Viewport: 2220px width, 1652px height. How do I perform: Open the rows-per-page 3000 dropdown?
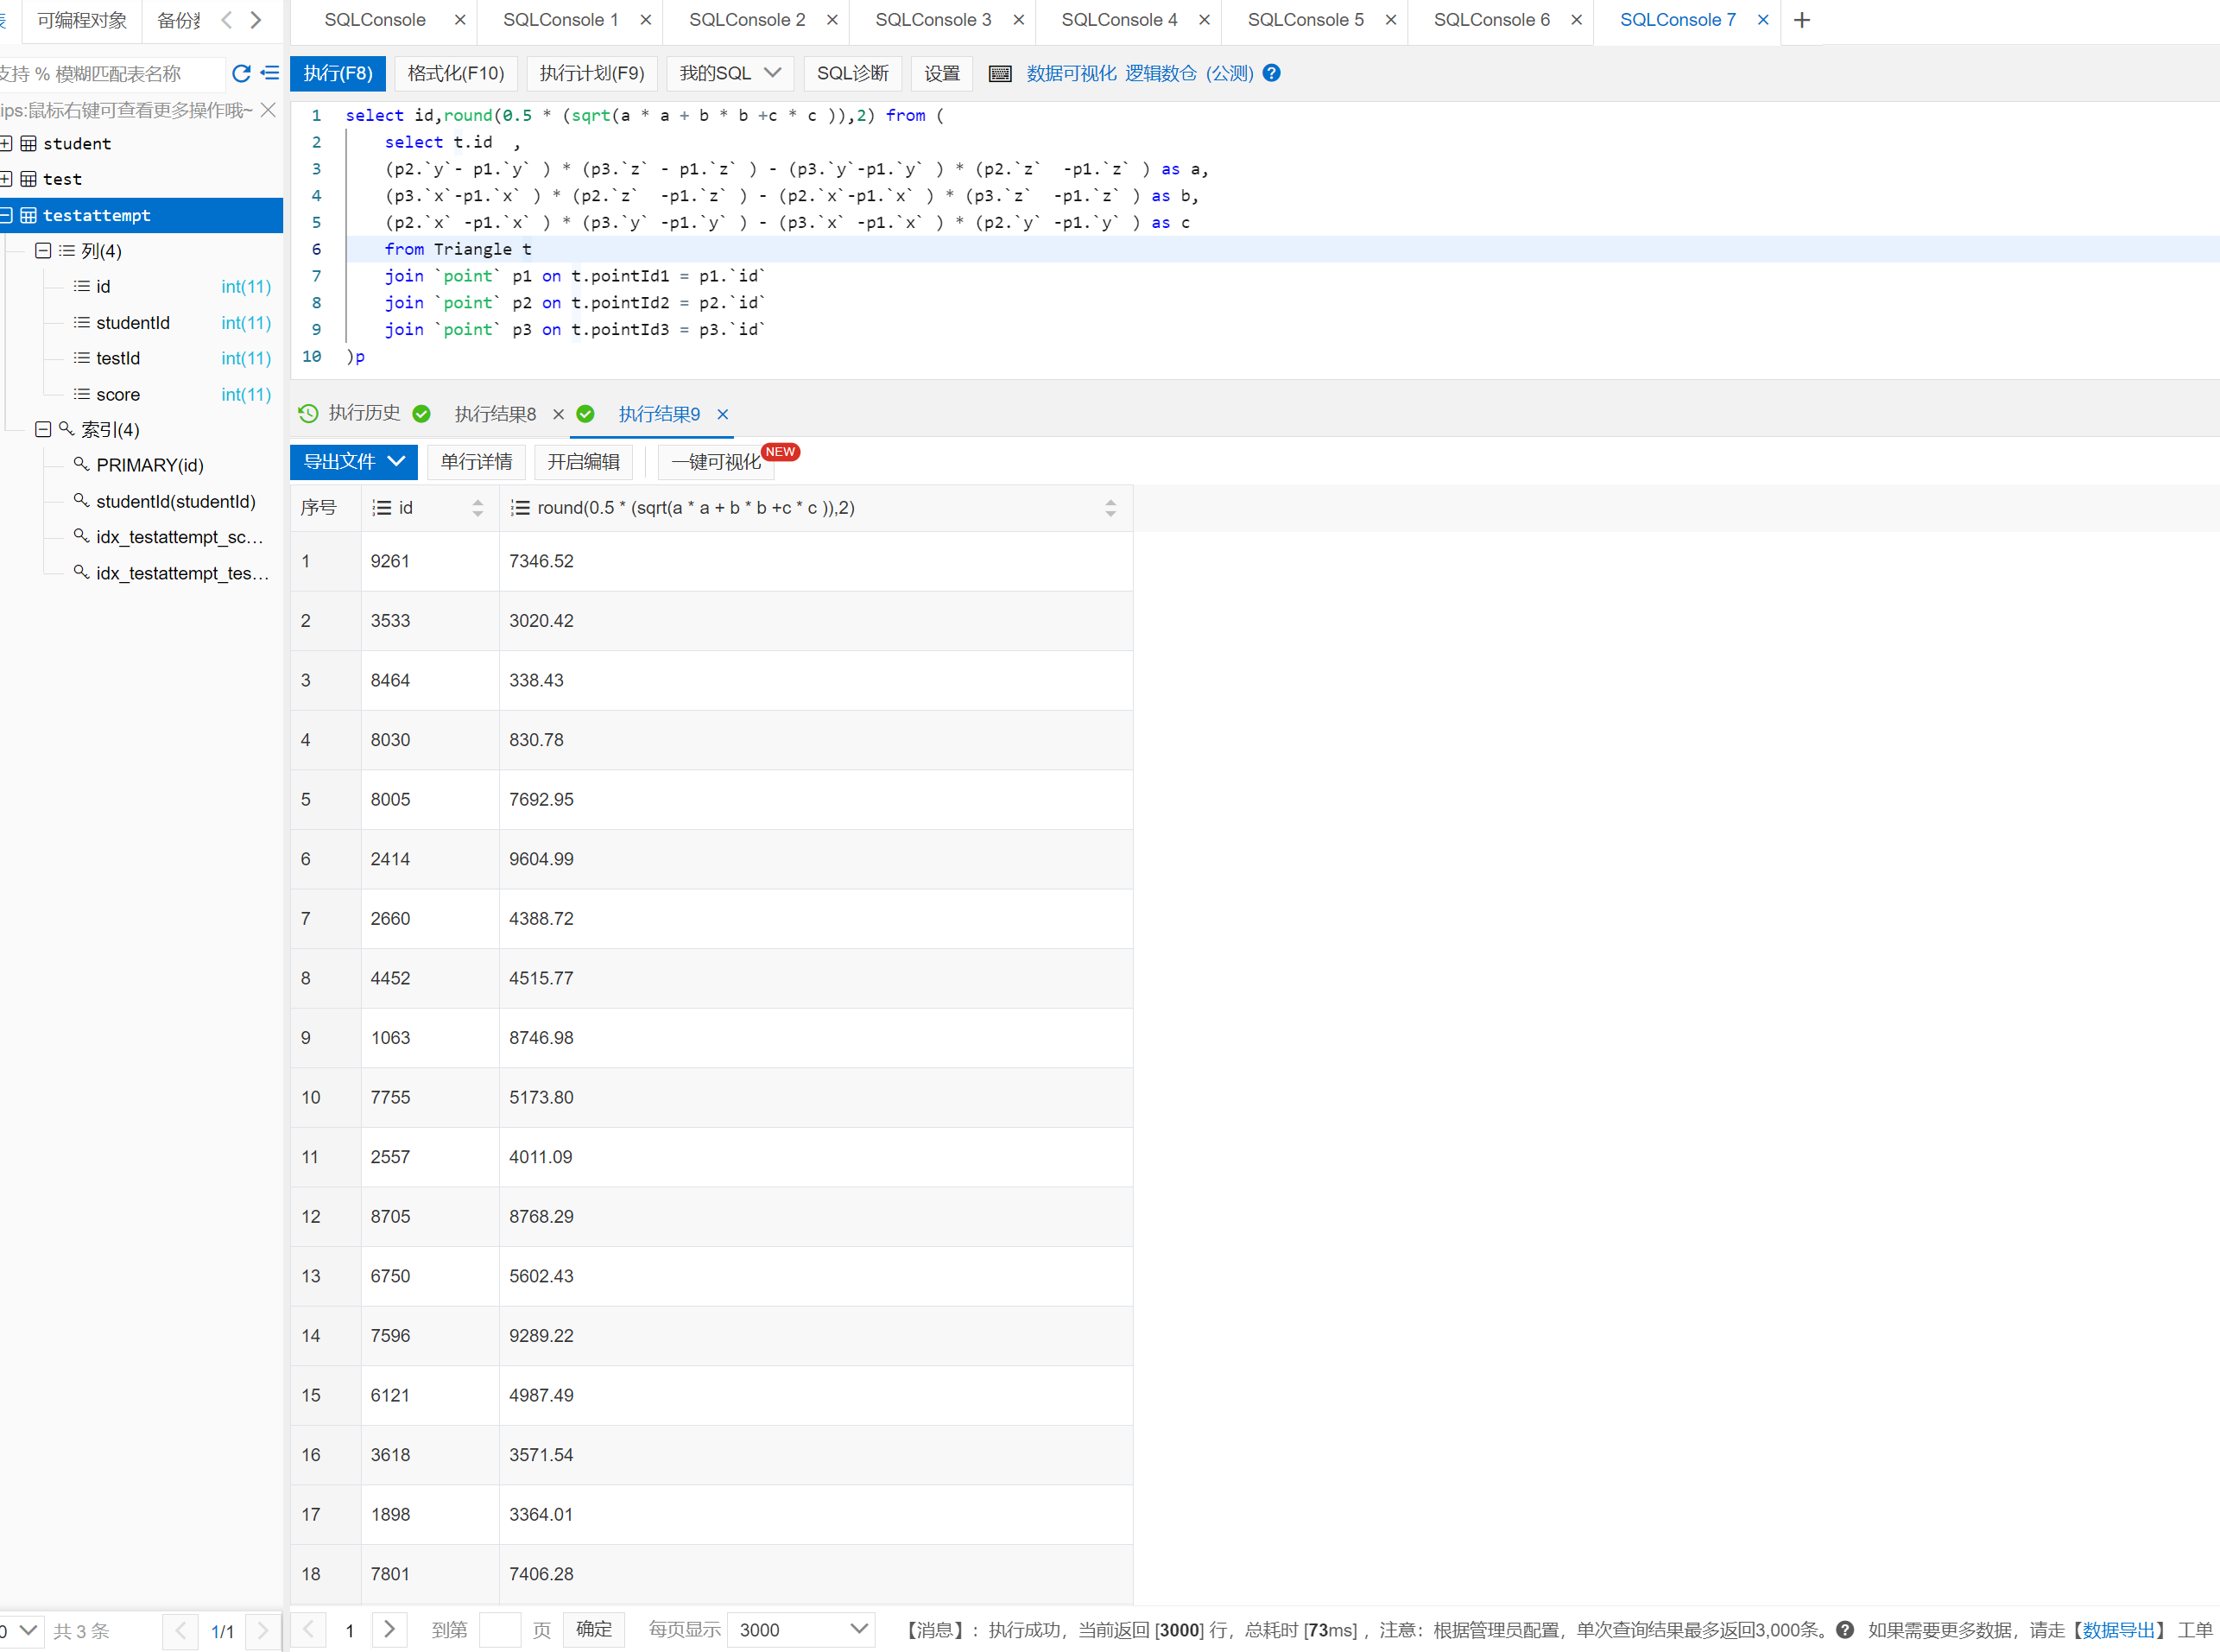(x=801, y=1629)
